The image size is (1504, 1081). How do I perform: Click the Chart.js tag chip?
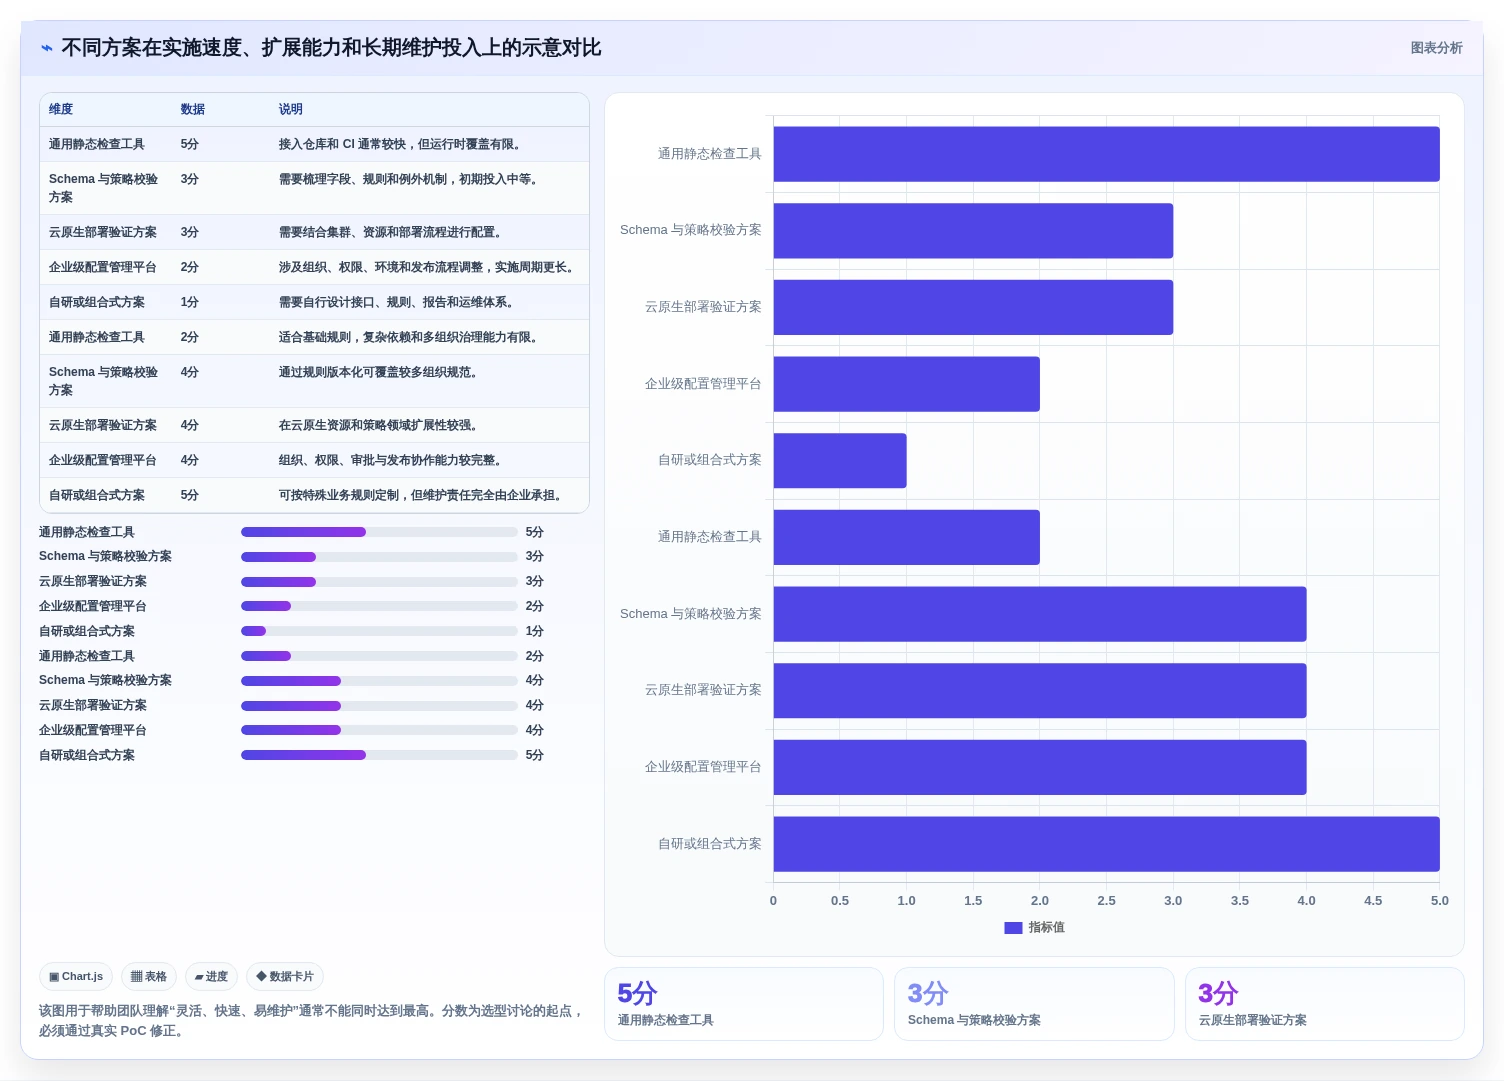76,977
